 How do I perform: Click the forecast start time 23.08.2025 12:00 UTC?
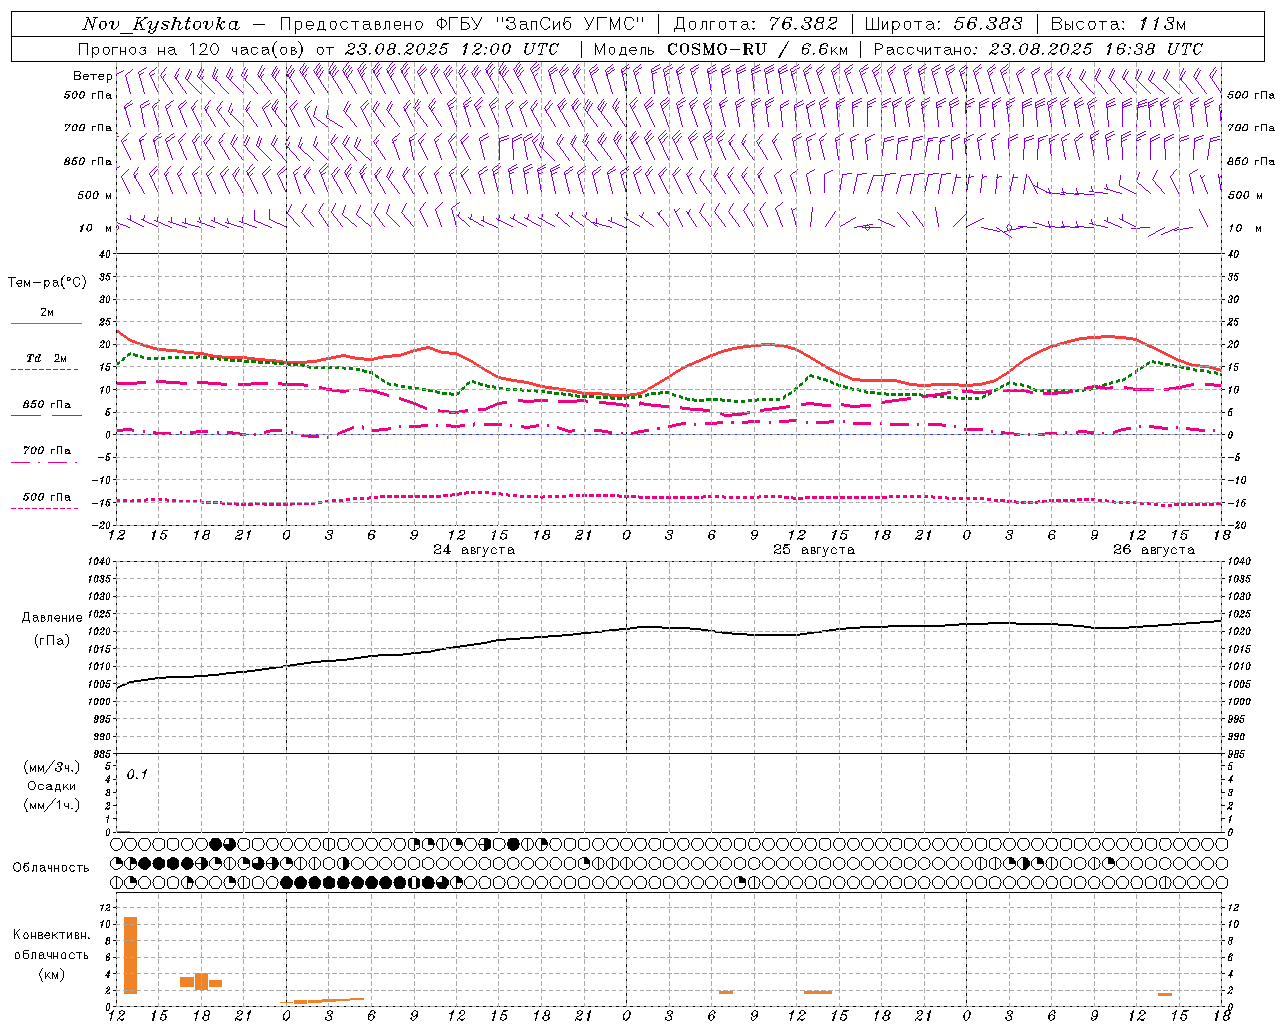point(452,49)
